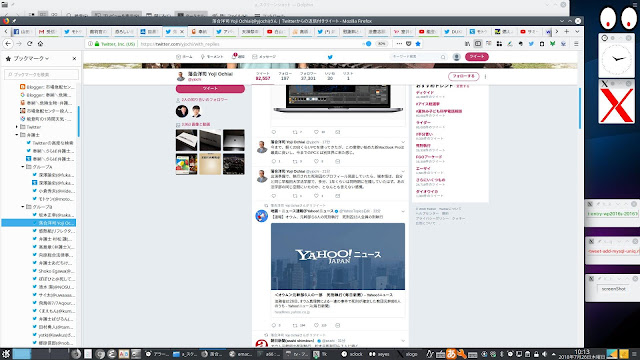640x360 pixels.
Task: Go to Twitter ホーム
Action: click(184, 57)
